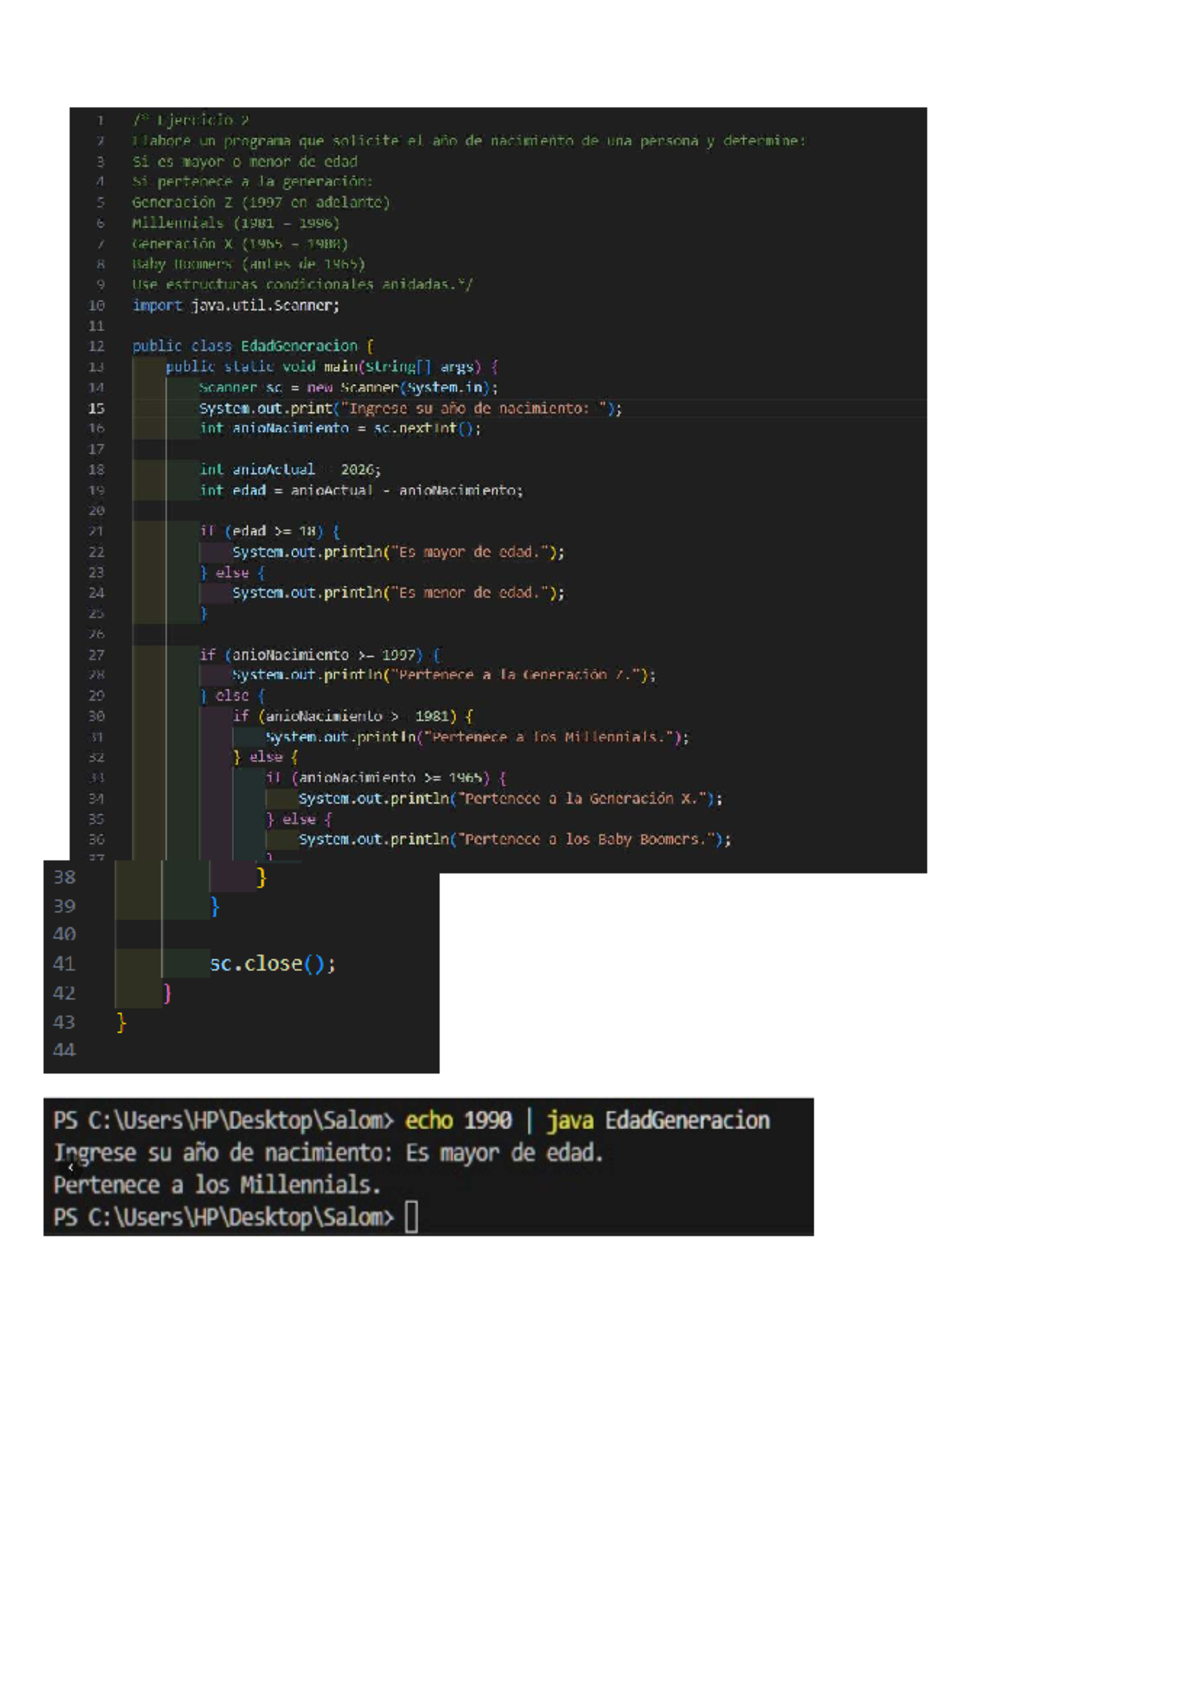Click "echo 1990" in the terminal command

click(458, 1121)
